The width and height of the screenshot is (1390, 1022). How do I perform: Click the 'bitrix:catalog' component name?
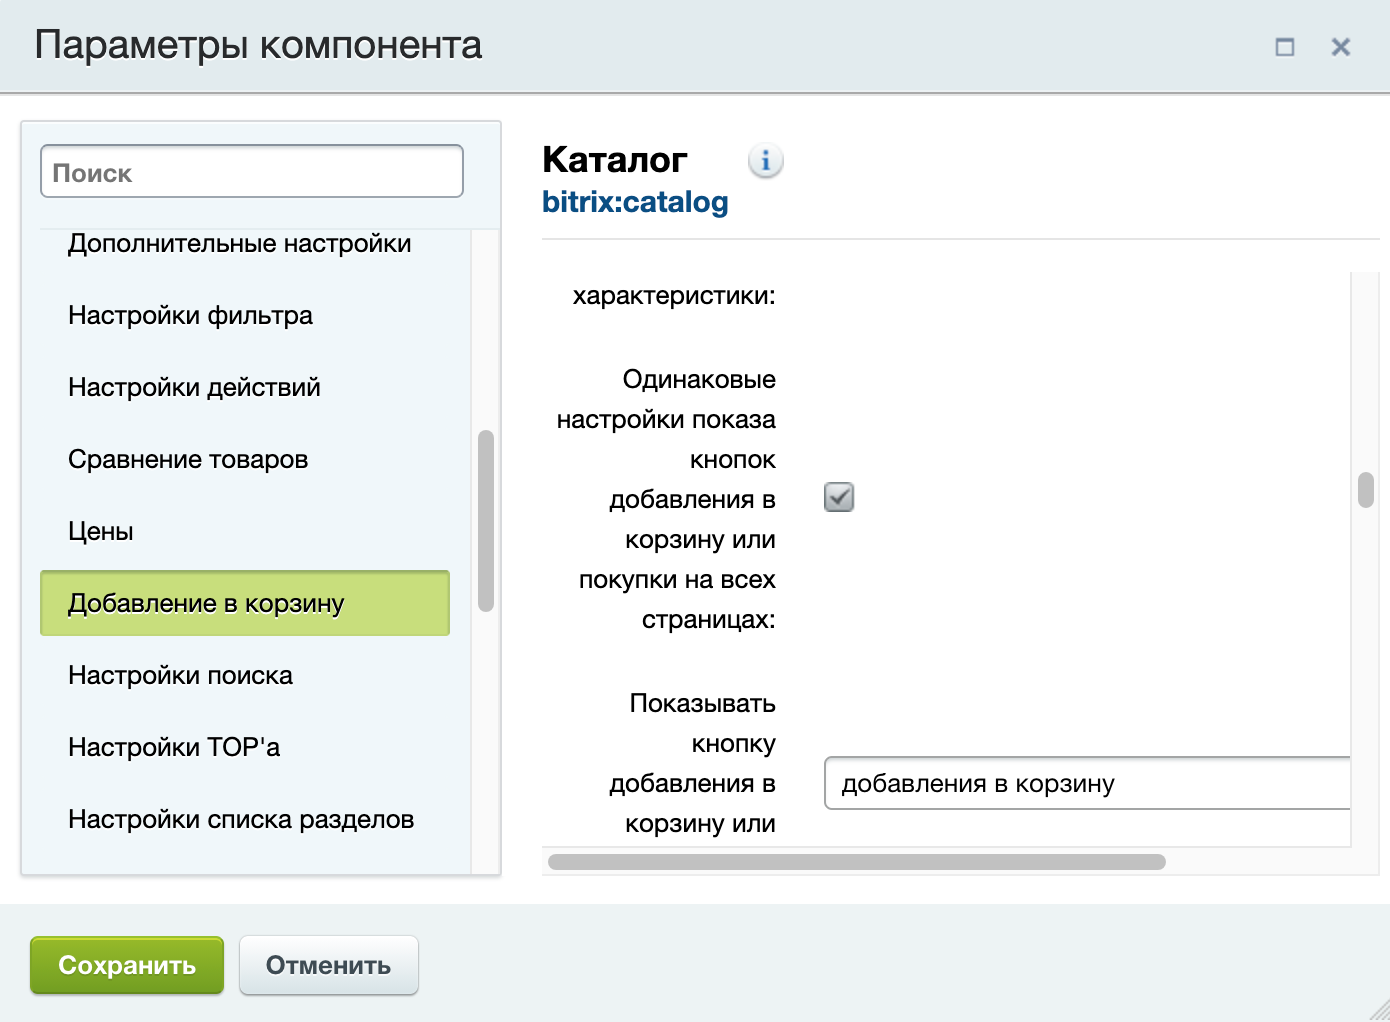635,202
